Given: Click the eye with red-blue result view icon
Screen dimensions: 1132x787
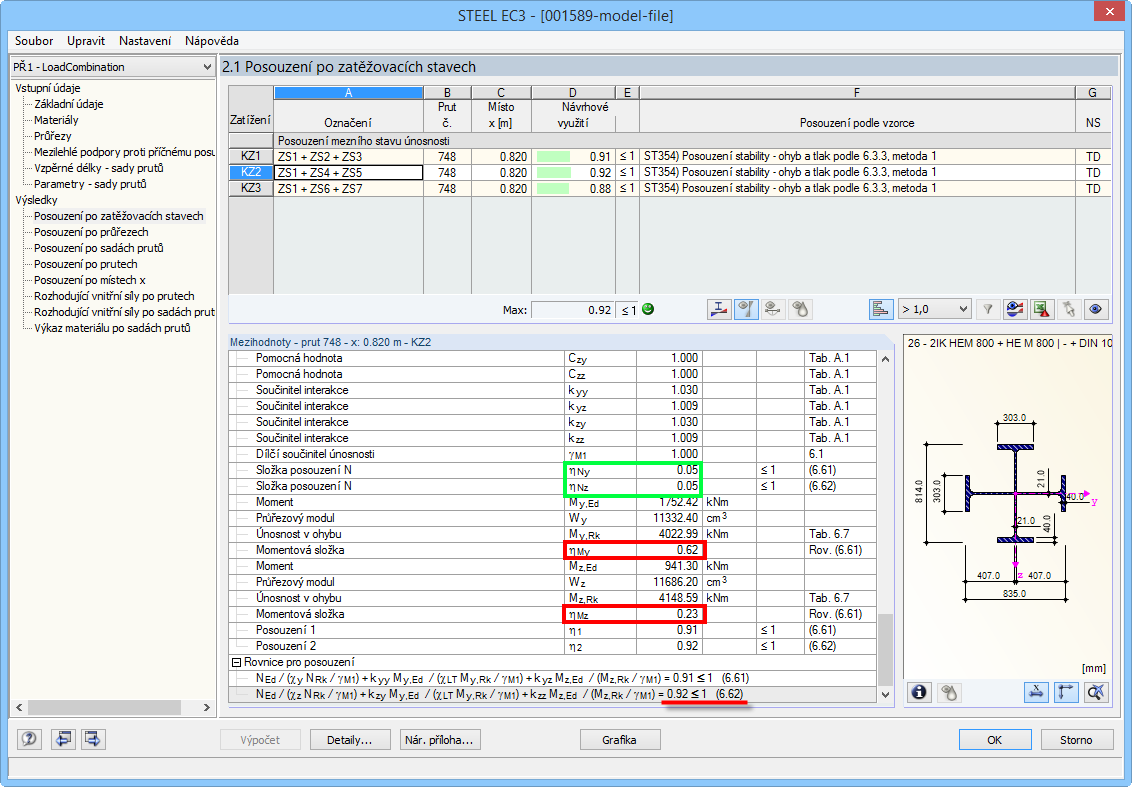Looking at the screenshot, I should coord(1014,310).
